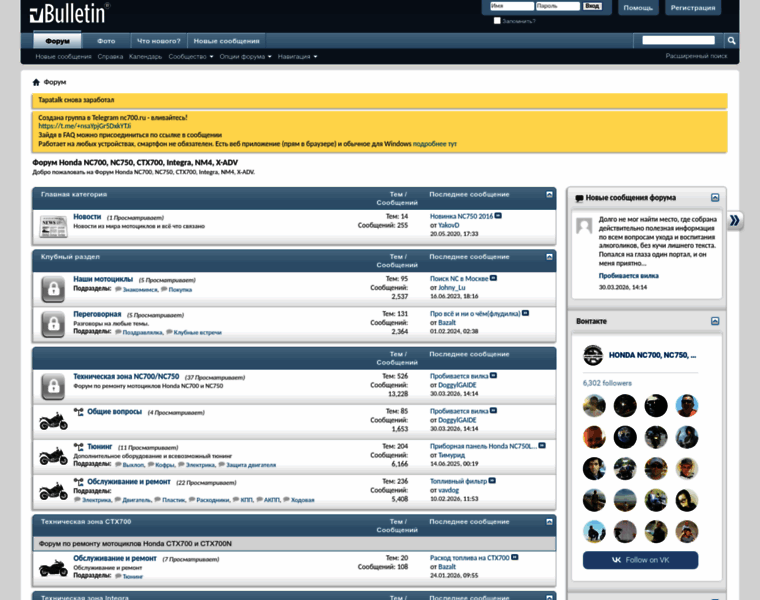Click the Имя username input field

pos(511,6)
